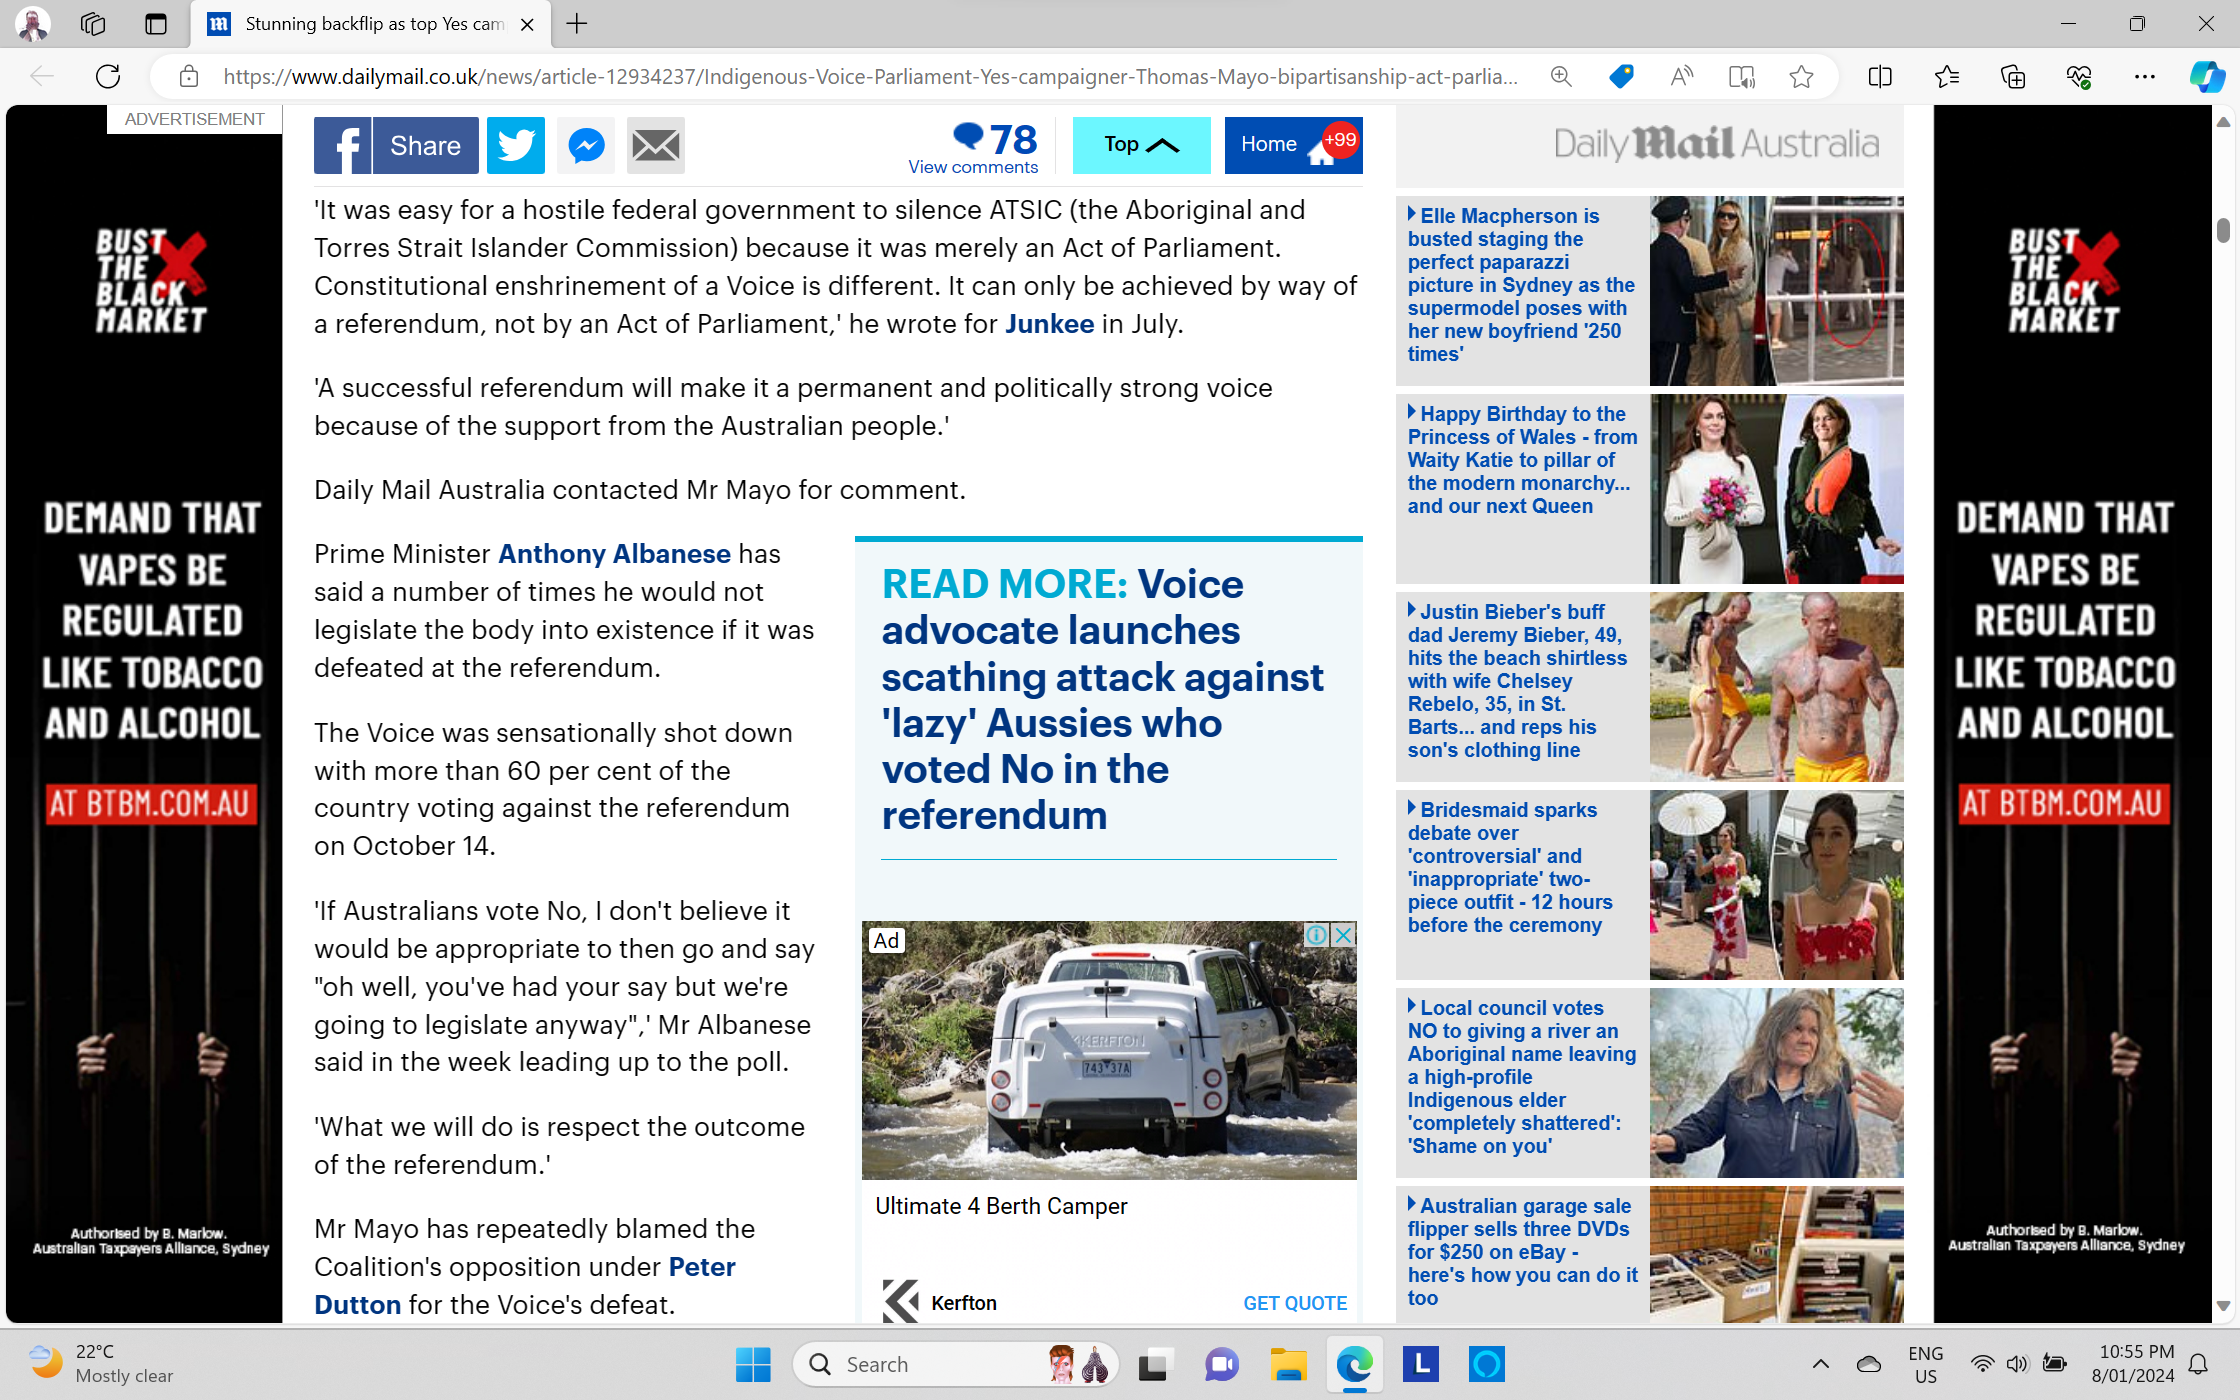Image resolution: width=2240 pixels, height=1400 pixels.
Task: Open the shopping price tag icon
Action: coord(1621,77)
